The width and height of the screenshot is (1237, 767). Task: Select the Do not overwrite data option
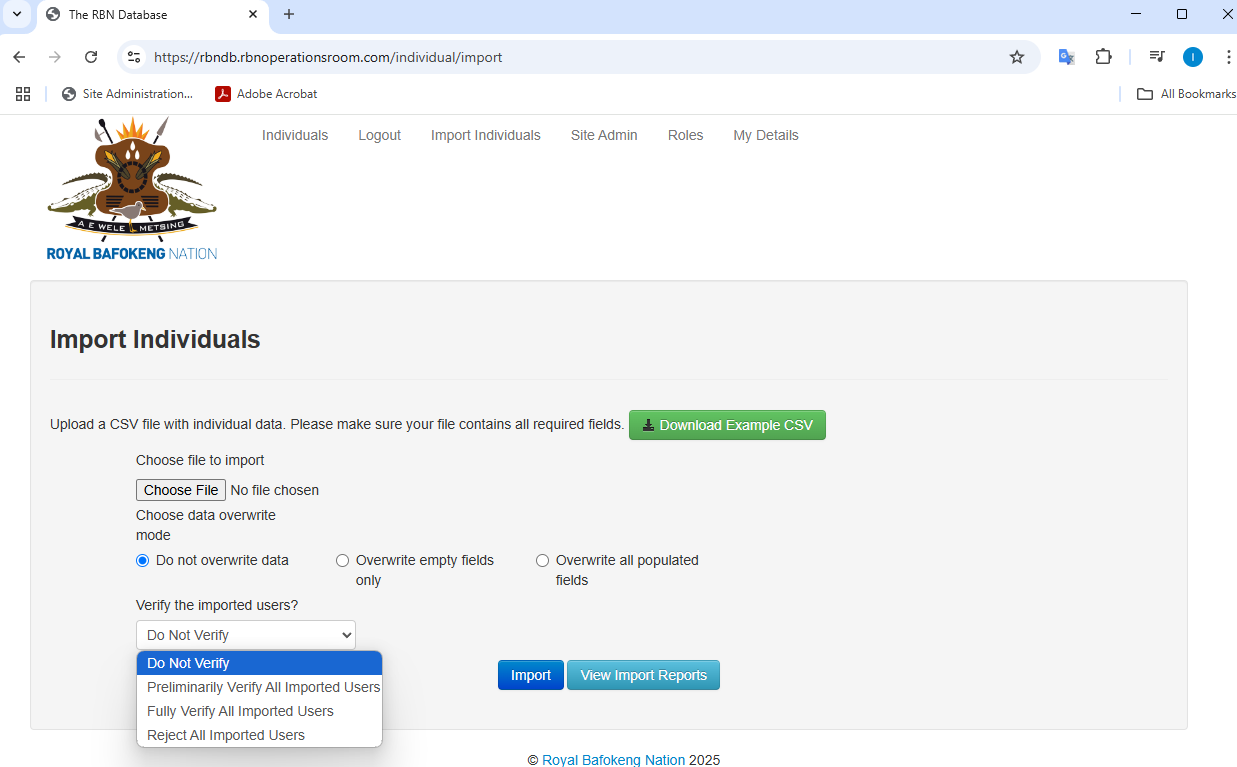143,561
